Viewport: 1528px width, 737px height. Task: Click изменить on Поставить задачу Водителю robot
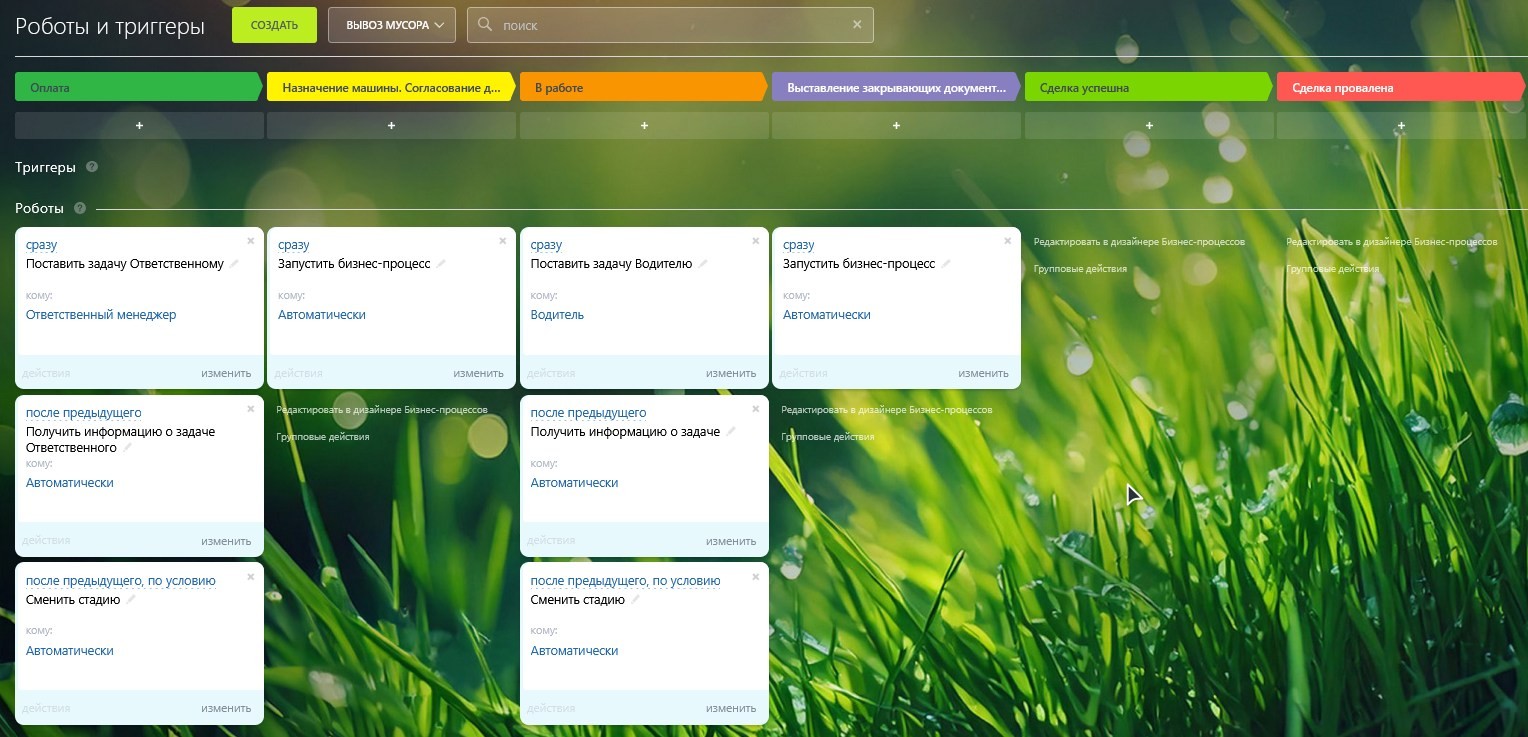[x=730, y=373]
